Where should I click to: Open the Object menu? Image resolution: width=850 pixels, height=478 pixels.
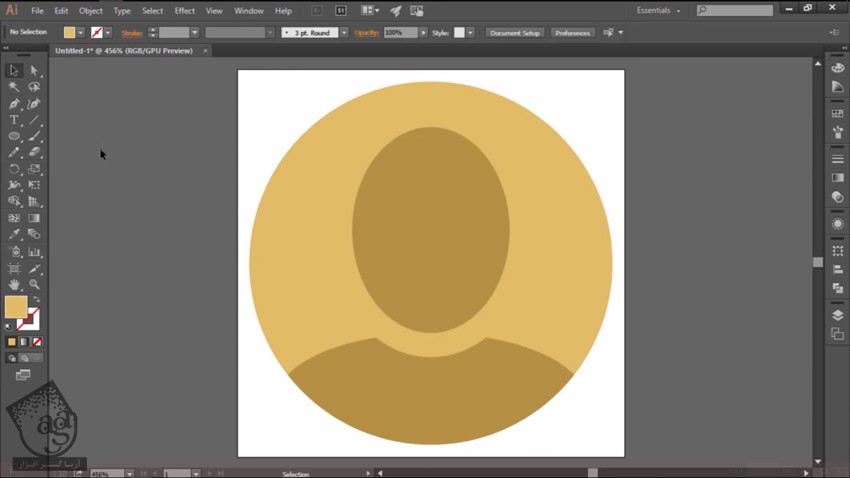[x=91, y=10]
